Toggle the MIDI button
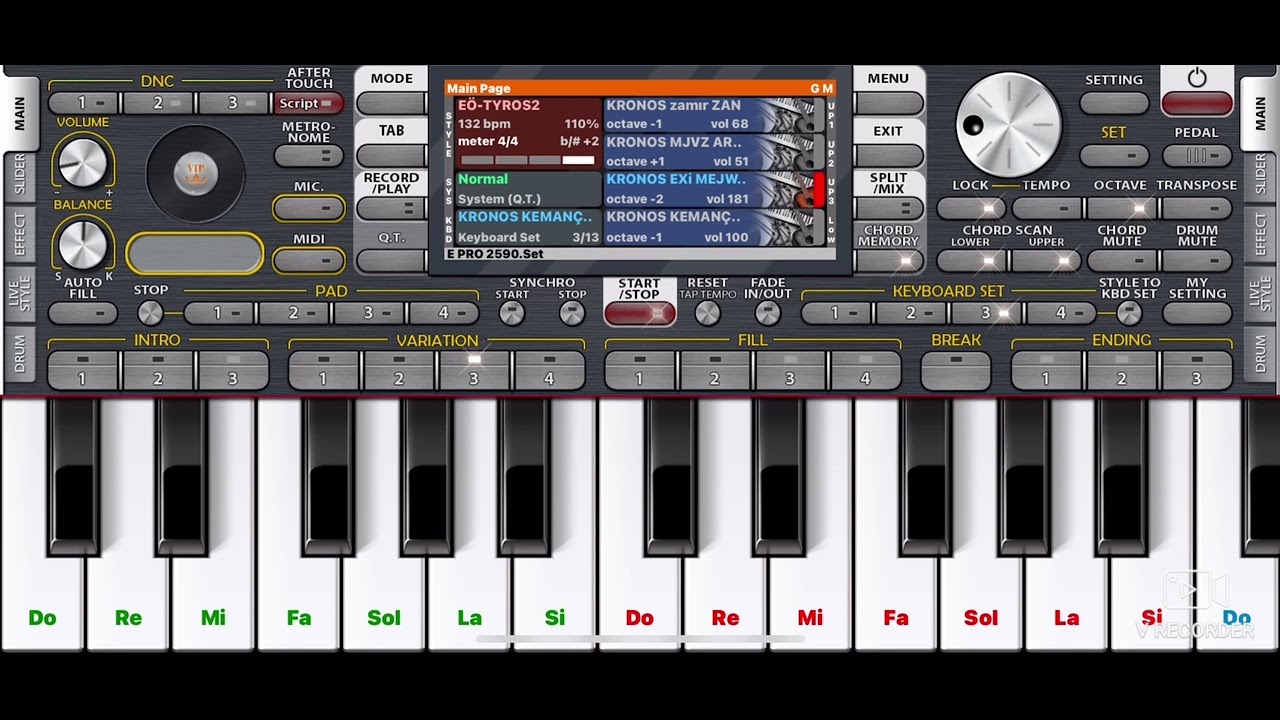Image resolution: width=1280 pixels, height=720 pixels. (x=308, y=260)
